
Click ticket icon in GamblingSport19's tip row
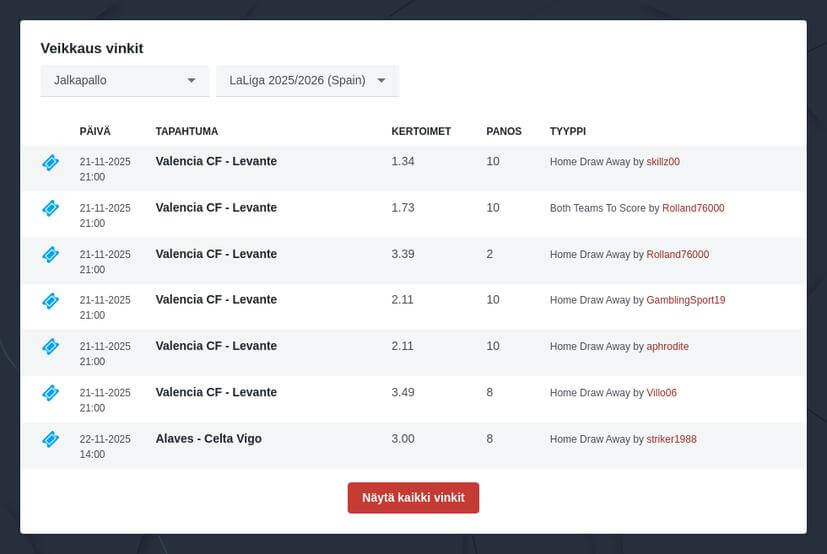click(x=50, y=300)
